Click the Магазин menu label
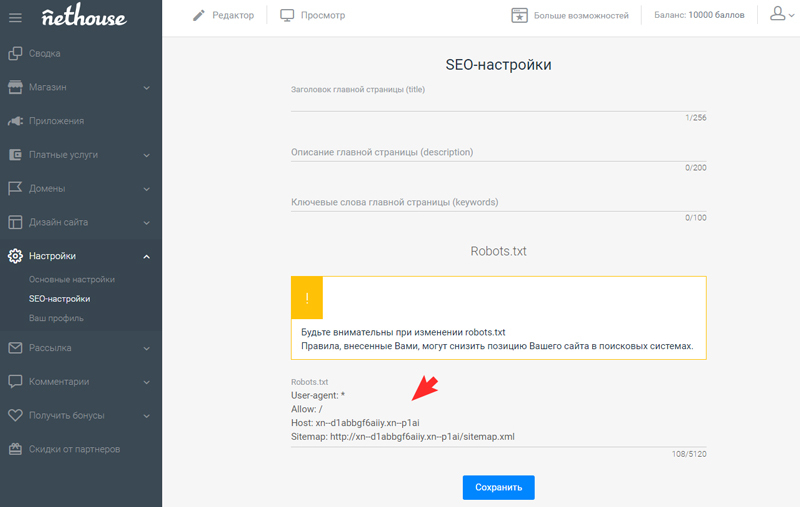 [x=47, y=87]
